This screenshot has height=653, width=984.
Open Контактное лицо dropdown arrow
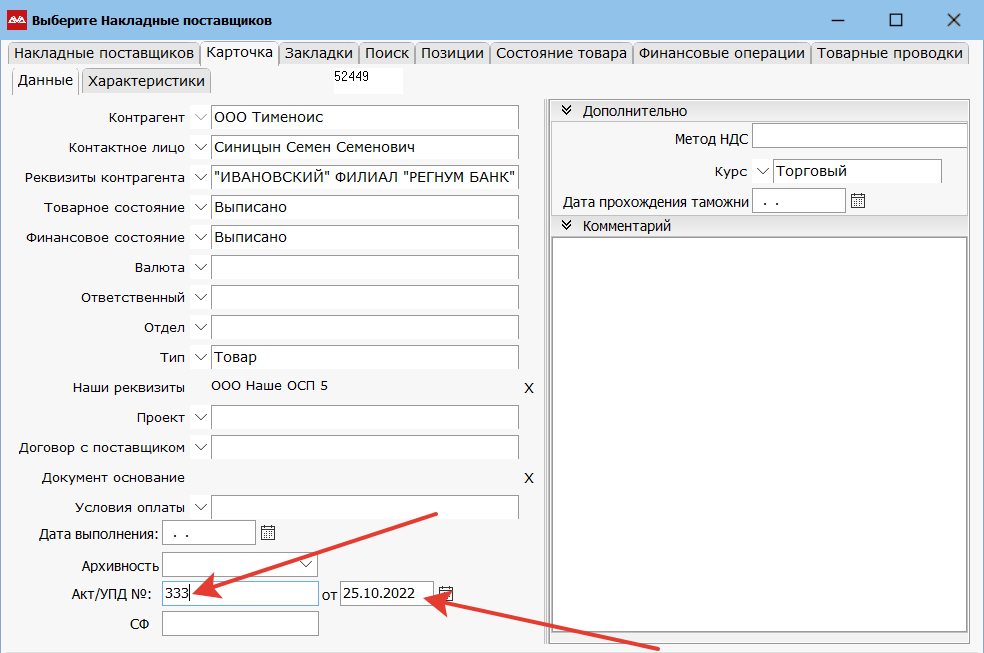point(200,147)
